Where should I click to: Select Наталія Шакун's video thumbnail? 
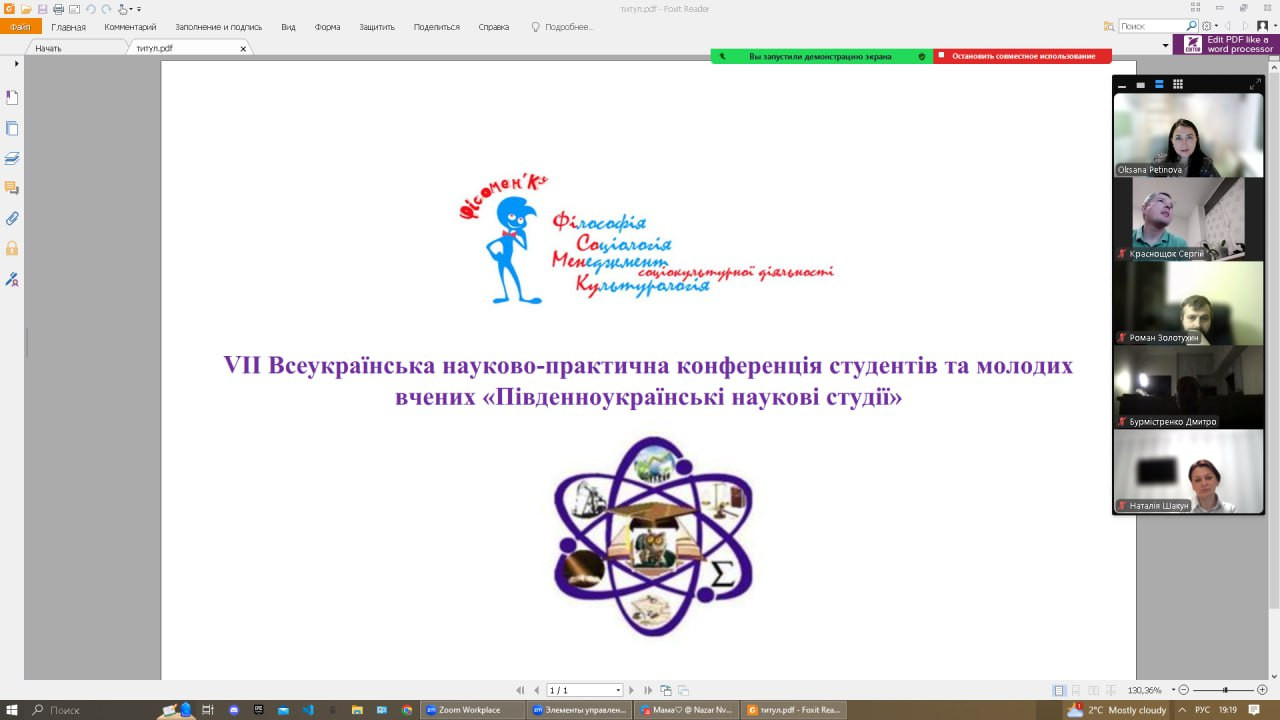click(1188, 471)
